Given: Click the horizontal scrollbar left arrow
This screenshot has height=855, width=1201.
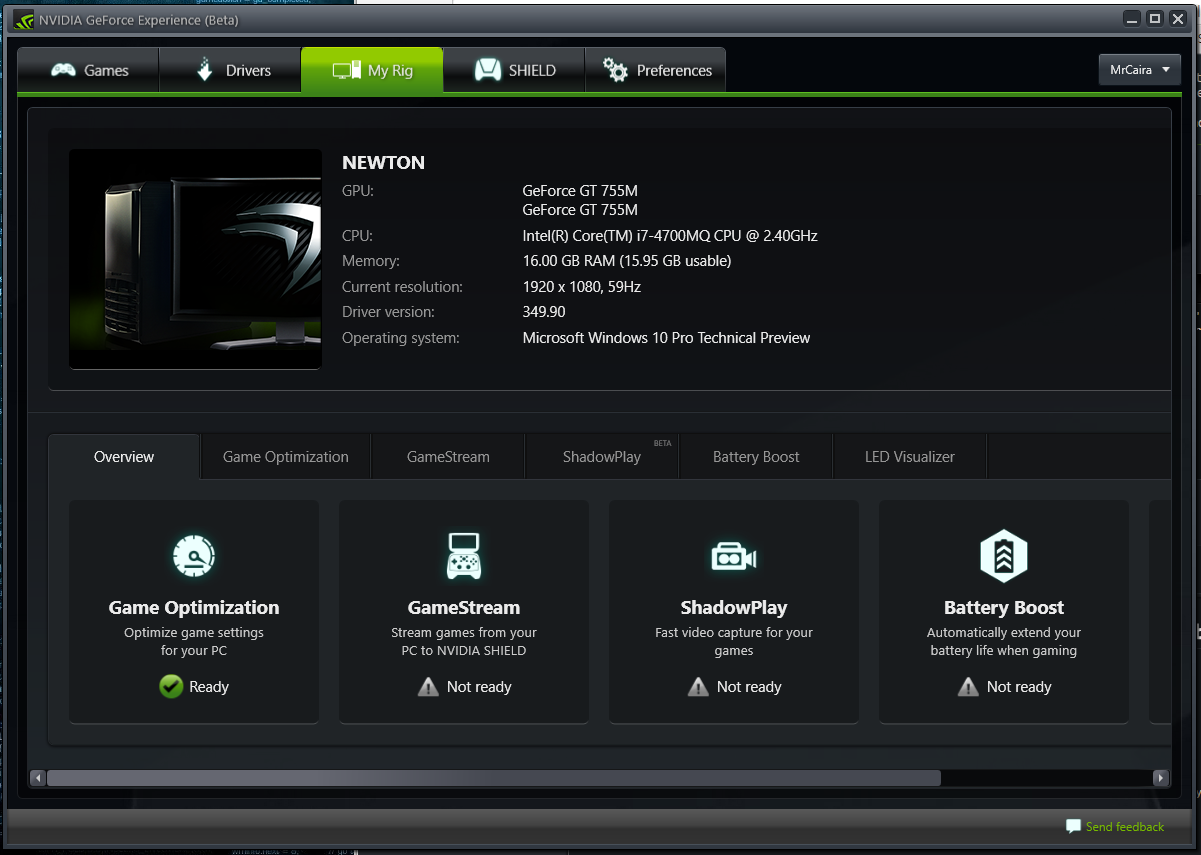Looking at the screenshot, I should coord(38,777).
